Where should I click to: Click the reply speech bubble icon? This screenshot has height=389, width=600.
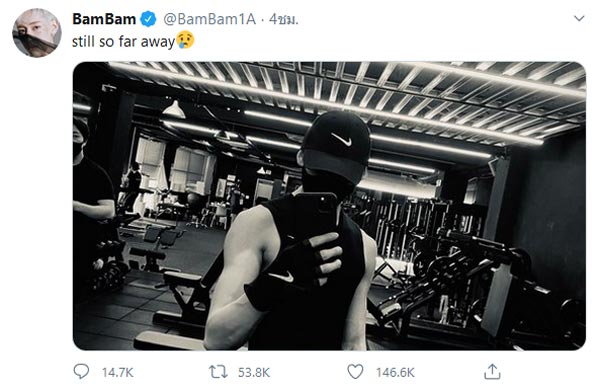81,371
